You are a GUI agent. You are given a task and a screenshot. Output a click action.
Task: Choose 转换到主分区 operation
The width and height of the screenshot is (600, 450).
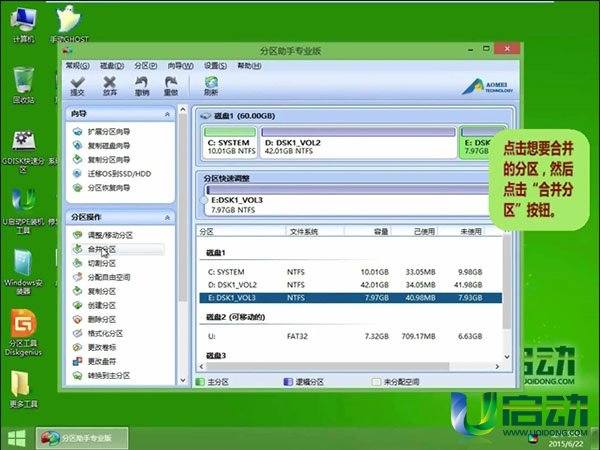point(101,375)
